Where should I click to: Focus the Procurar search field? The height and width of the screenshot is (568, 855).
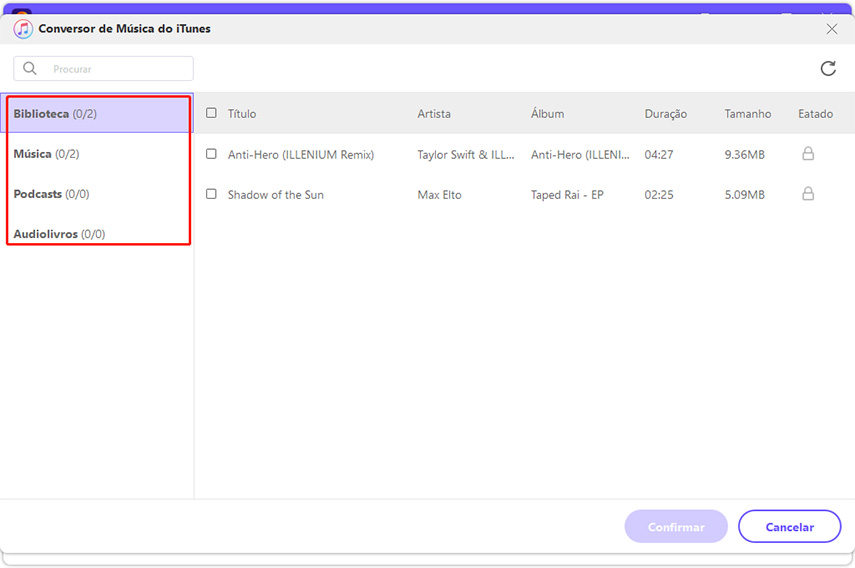point(104,69)
